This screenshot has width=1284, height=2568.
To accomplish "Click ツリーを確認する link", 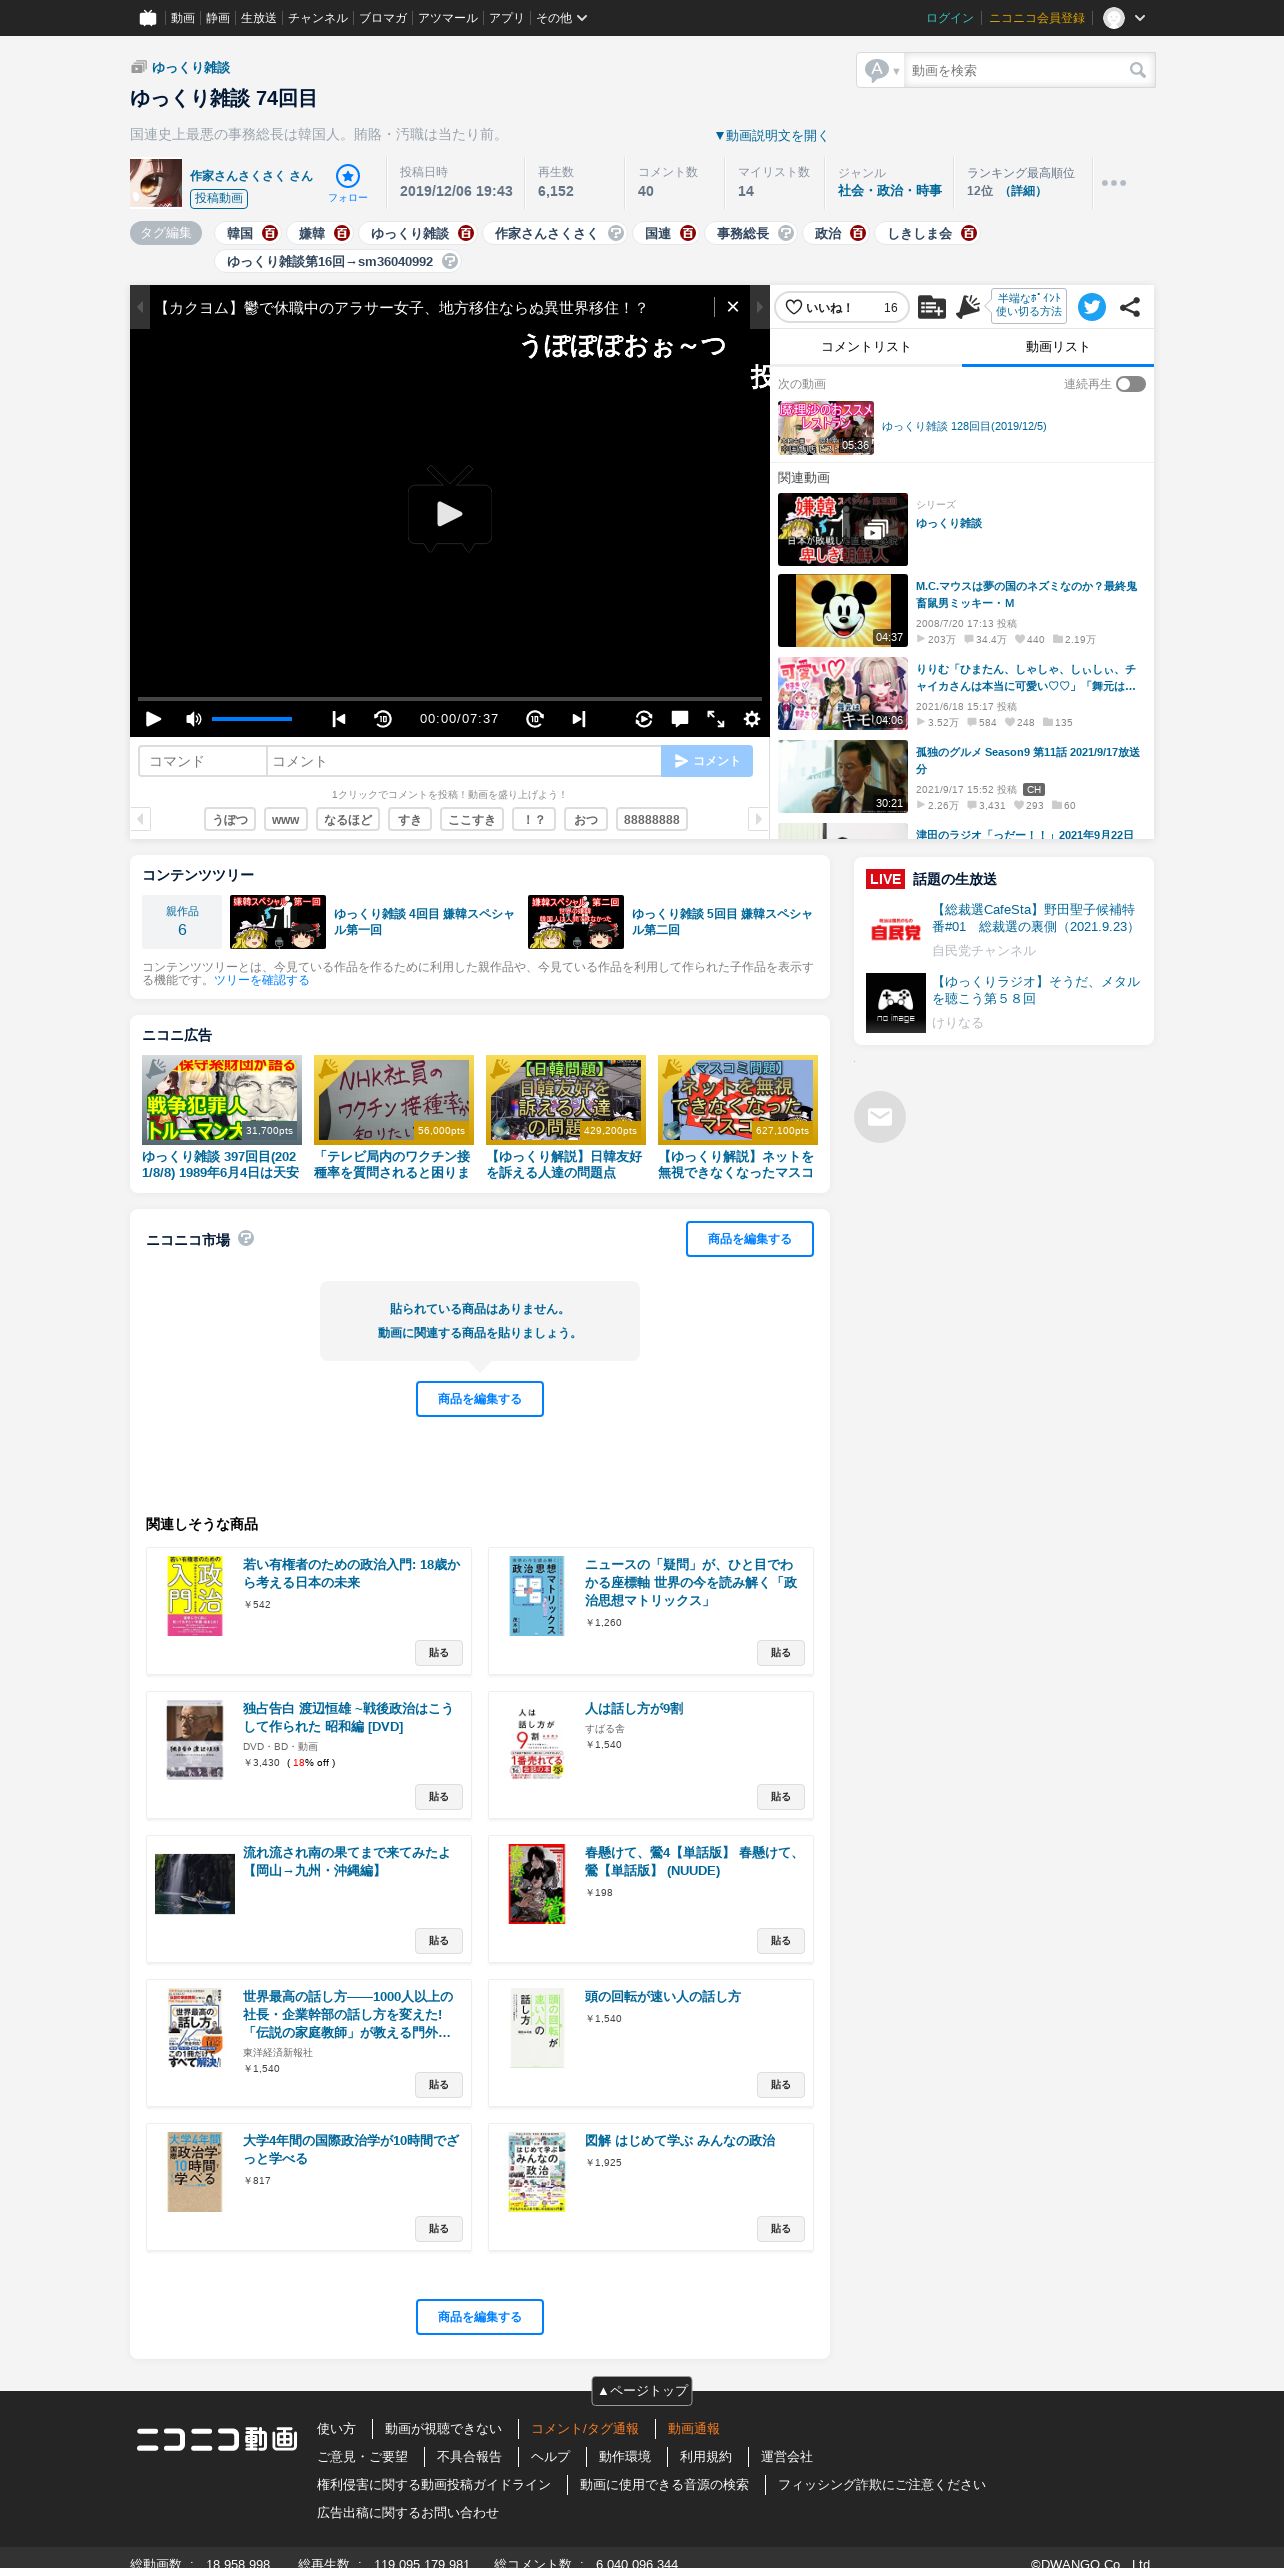I will 262,980.
